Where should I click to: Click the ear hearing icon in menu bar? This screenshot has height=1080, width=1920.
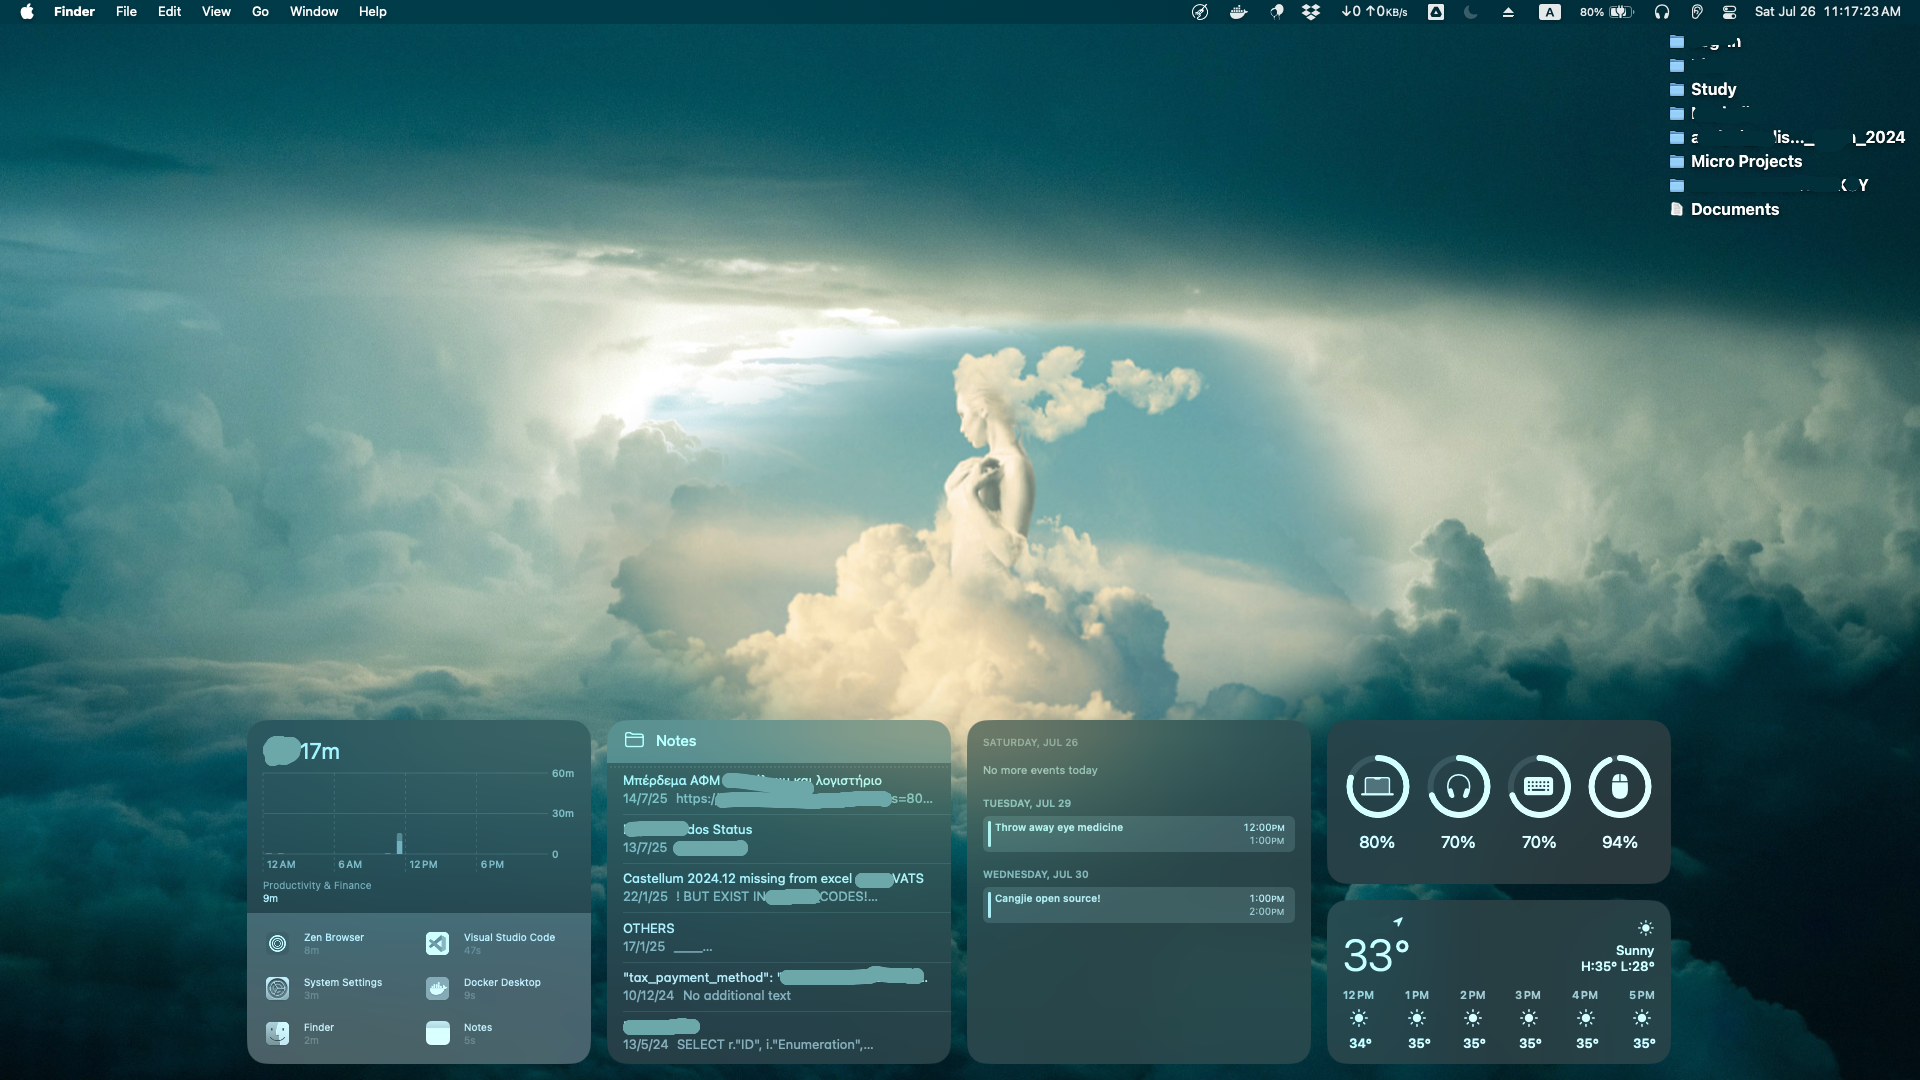(x=1696, y=12)
